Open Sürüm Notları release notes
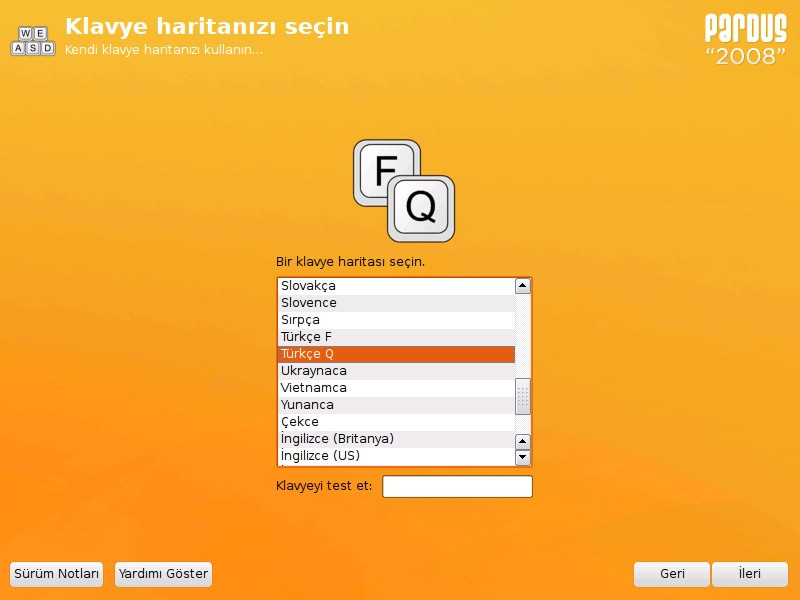Screen dimensions: 800x600 coord(57,574)
